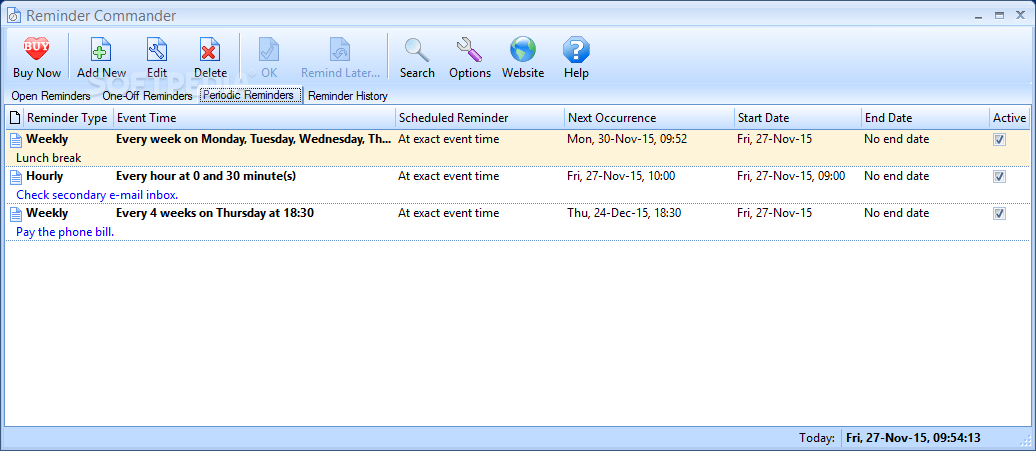Screen dimensions: 1036x451
Task: Click the status bar resize grip
Action: click(1025, 439)
